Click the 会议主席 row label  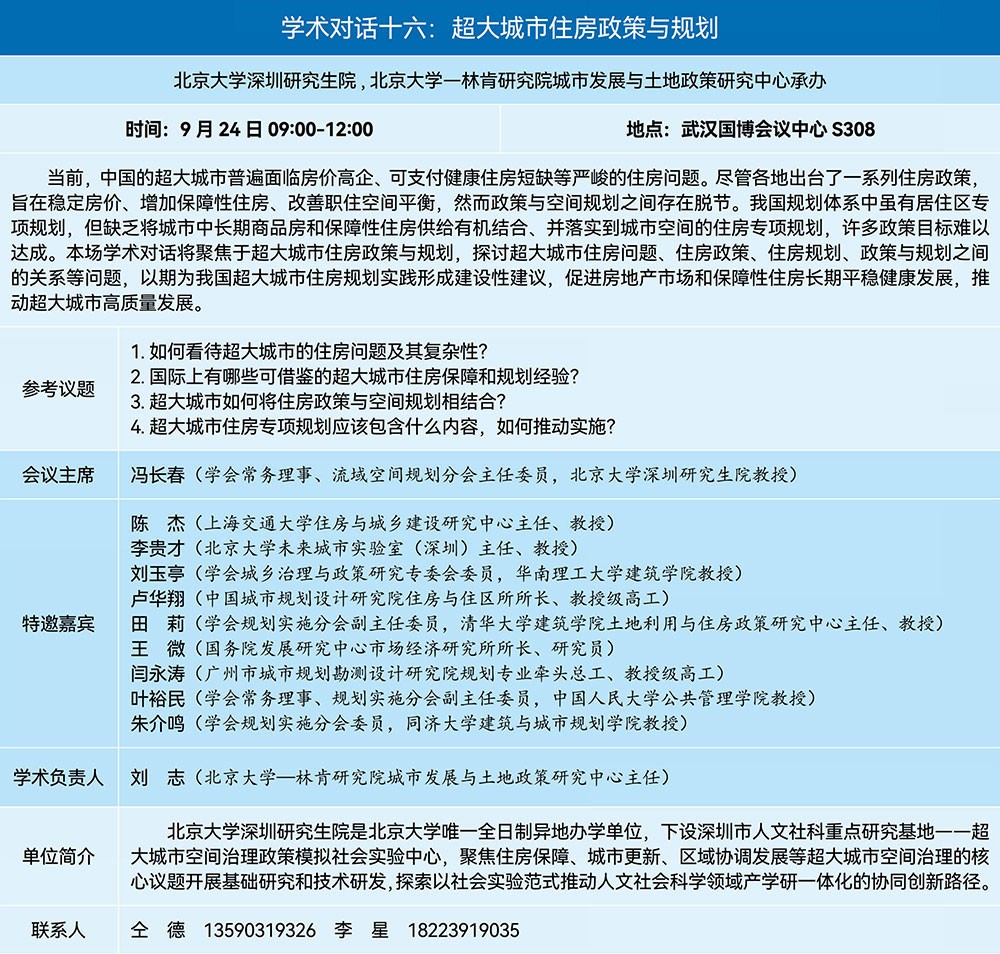coord(58,475)
